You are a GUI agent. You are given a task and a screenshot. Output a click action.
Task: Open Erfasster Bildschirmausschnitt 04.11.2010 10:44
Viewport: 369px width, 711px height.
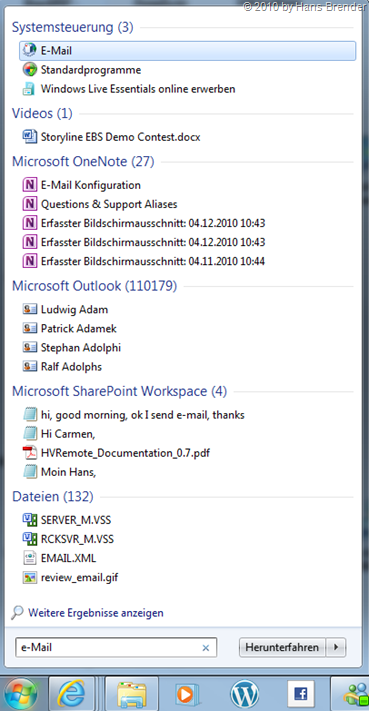click(x=153, y=261)
